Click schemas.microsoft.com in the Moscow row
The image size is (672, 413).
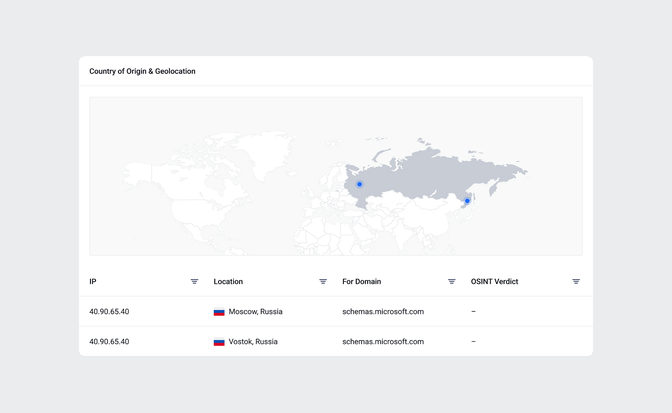click(383, 311)
